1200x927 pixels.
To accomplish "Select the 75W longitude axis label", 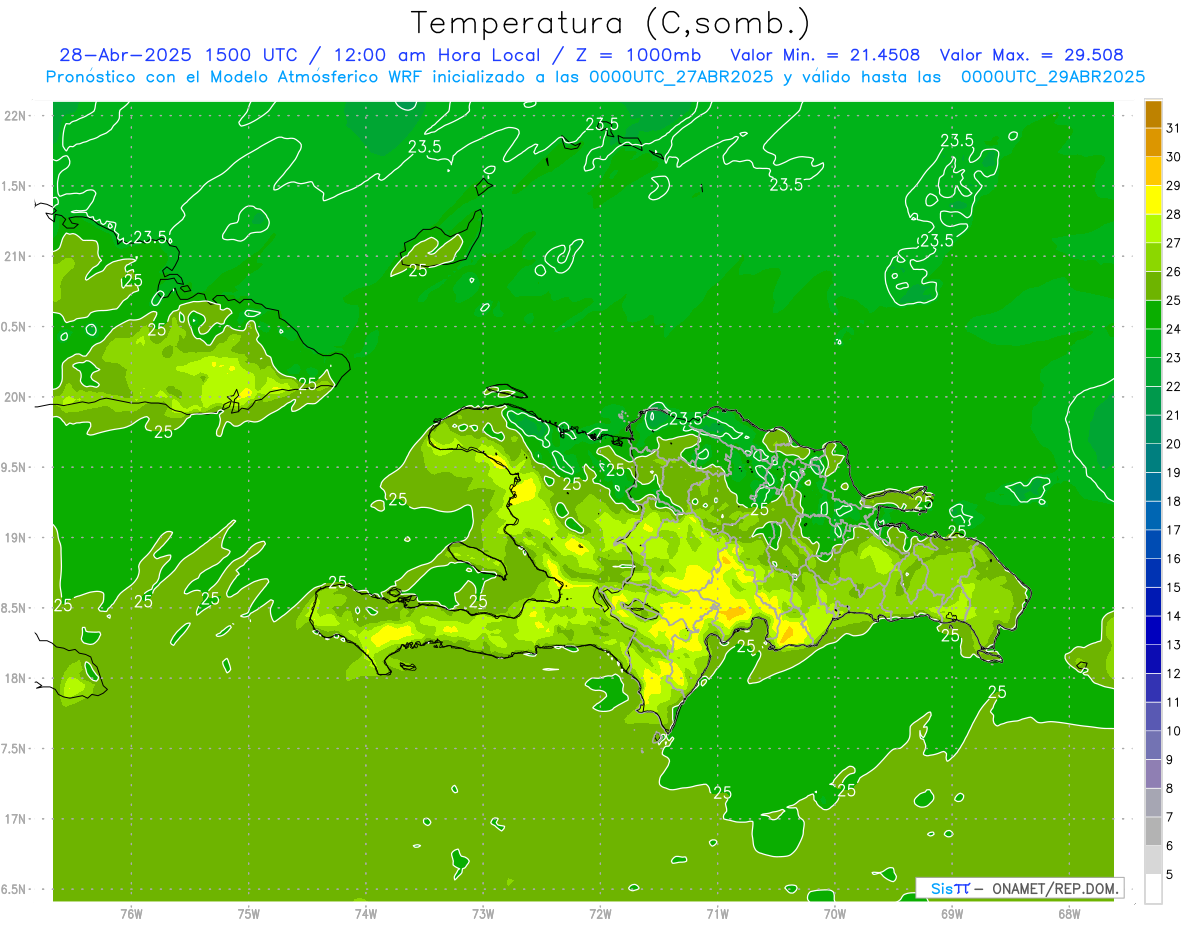I will pos(249,914).
